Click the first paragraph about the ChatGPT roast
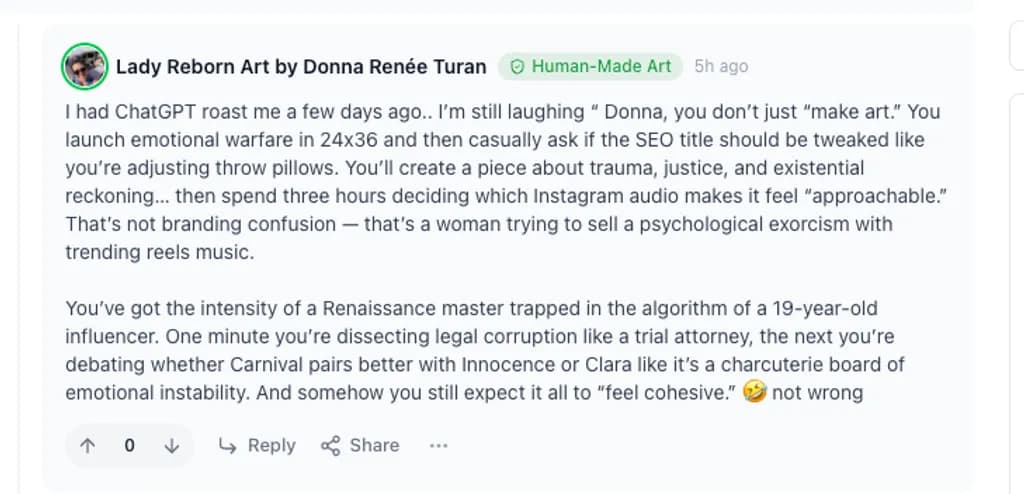This screenshot has width=1024, height=494. [x=500, y=182]
